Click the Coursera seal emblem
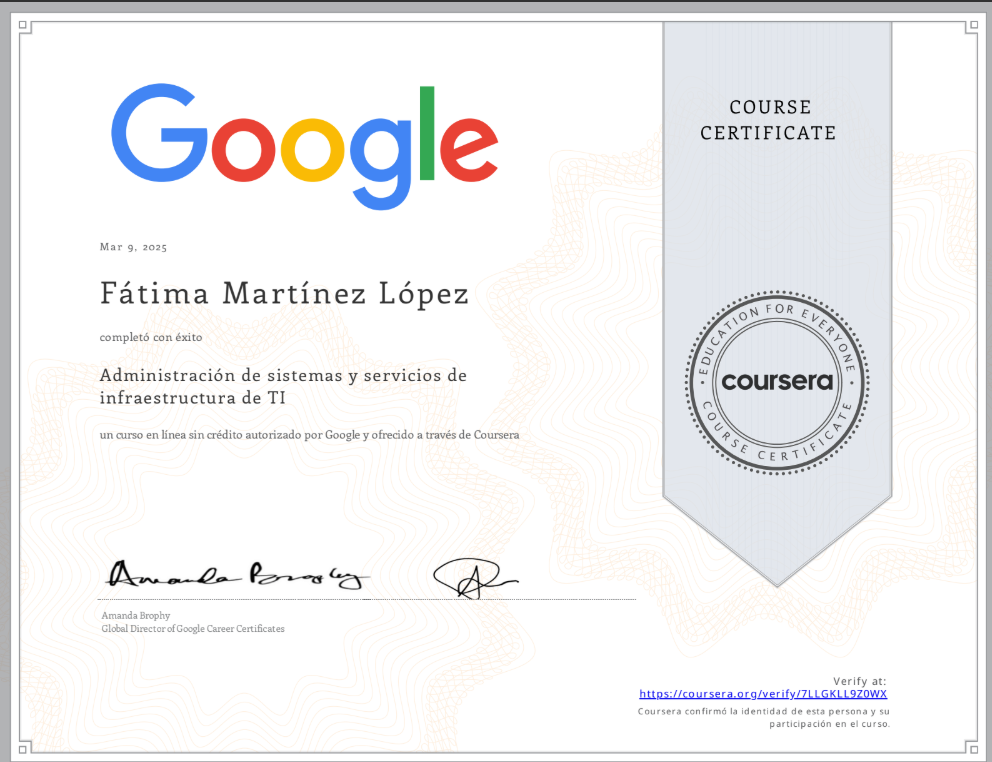The image size is (992, 762). pos(777,382)
